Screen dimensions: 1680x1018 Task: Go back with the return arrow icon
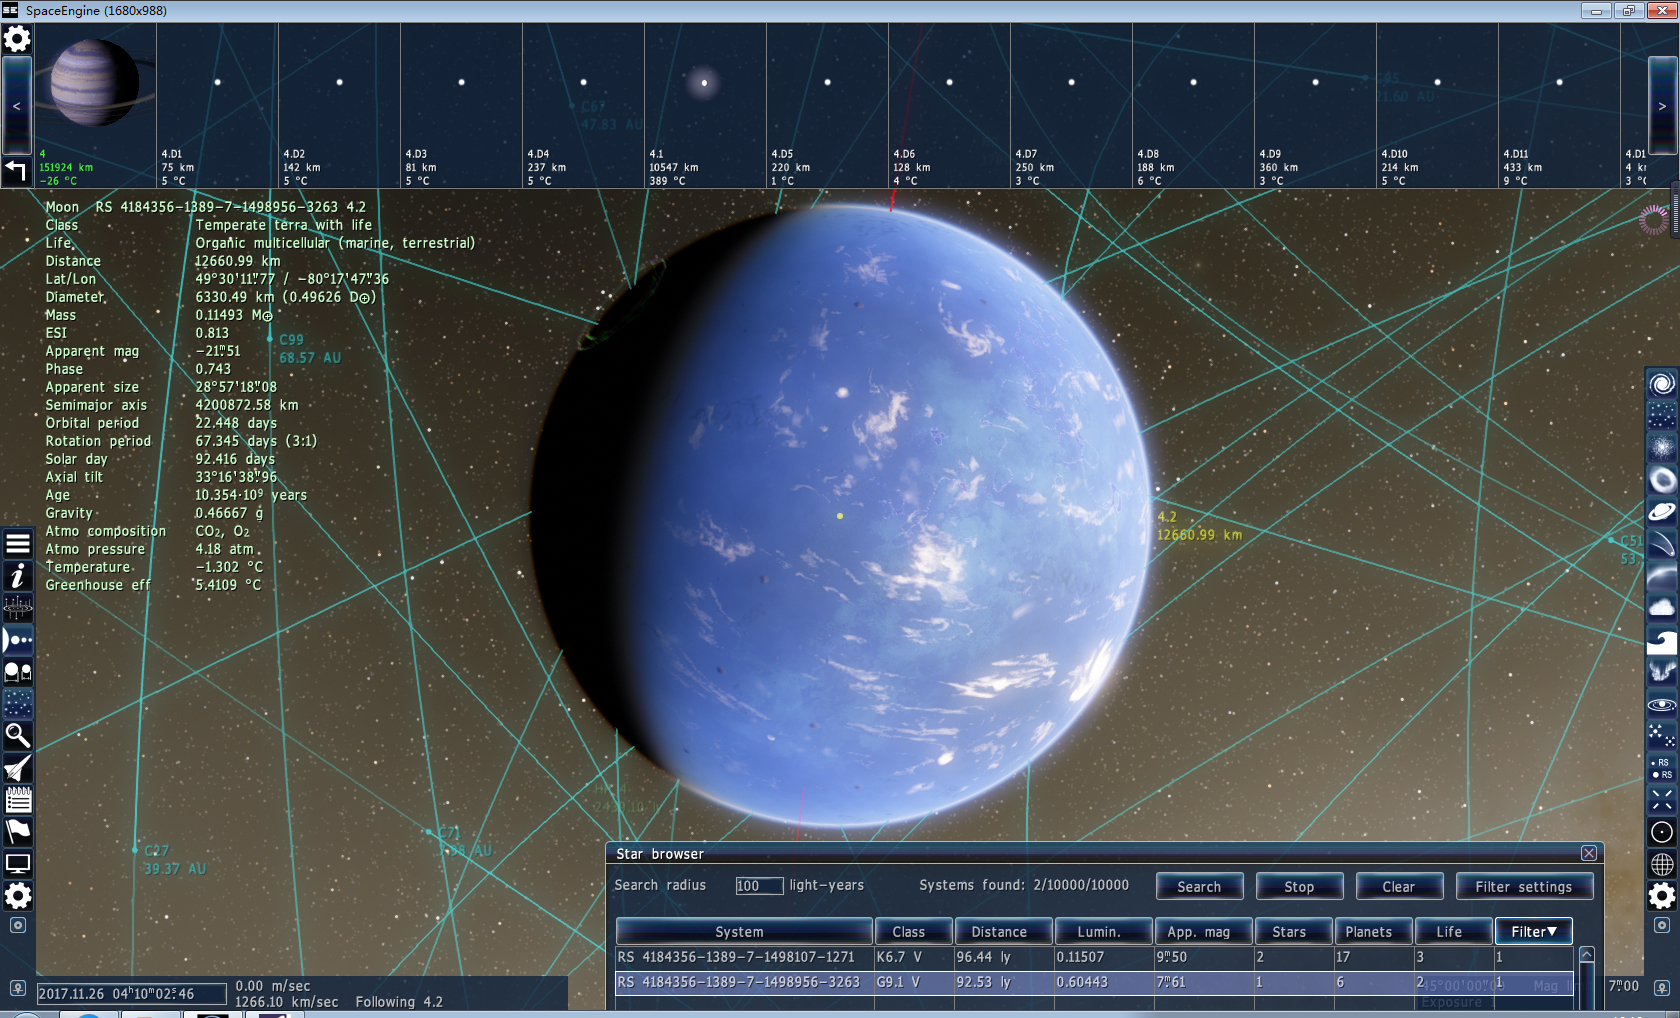pos(16,170)
